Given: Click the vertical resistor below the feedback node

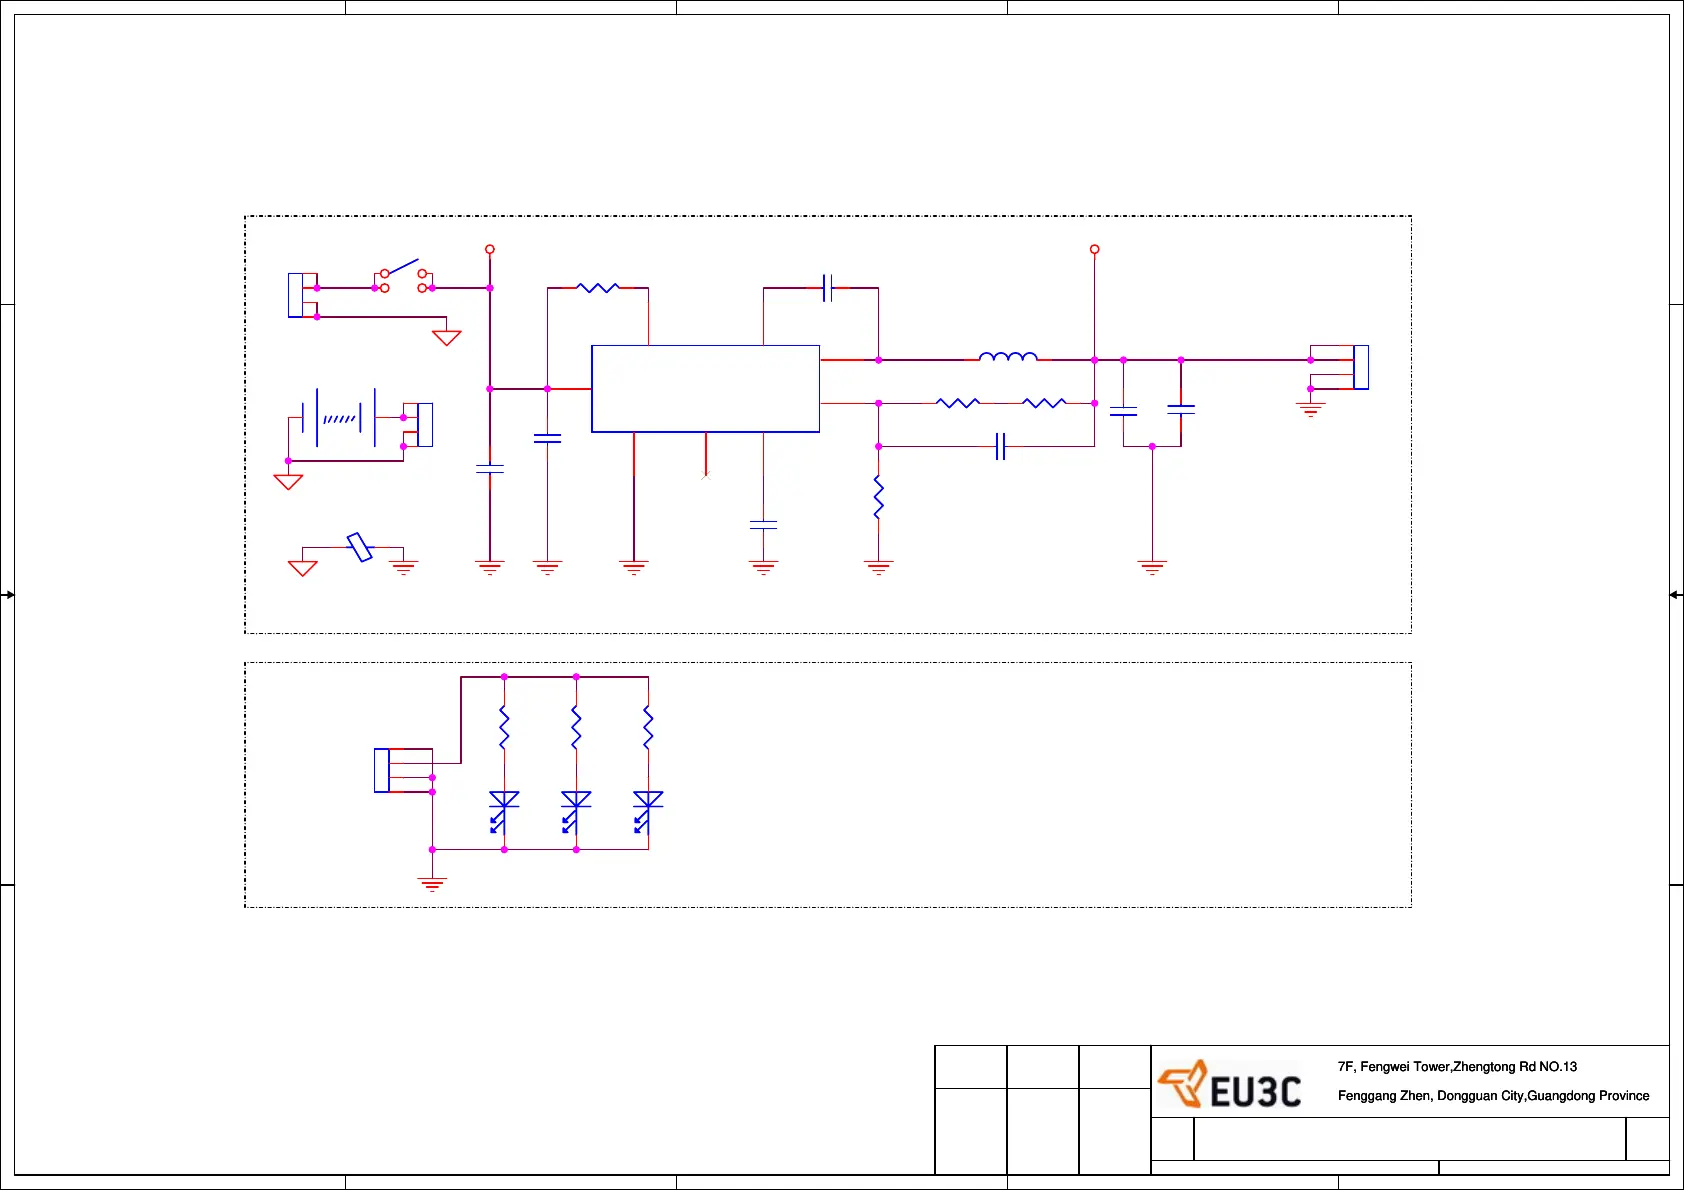Looking at the screenshot, I should [878, 497].
